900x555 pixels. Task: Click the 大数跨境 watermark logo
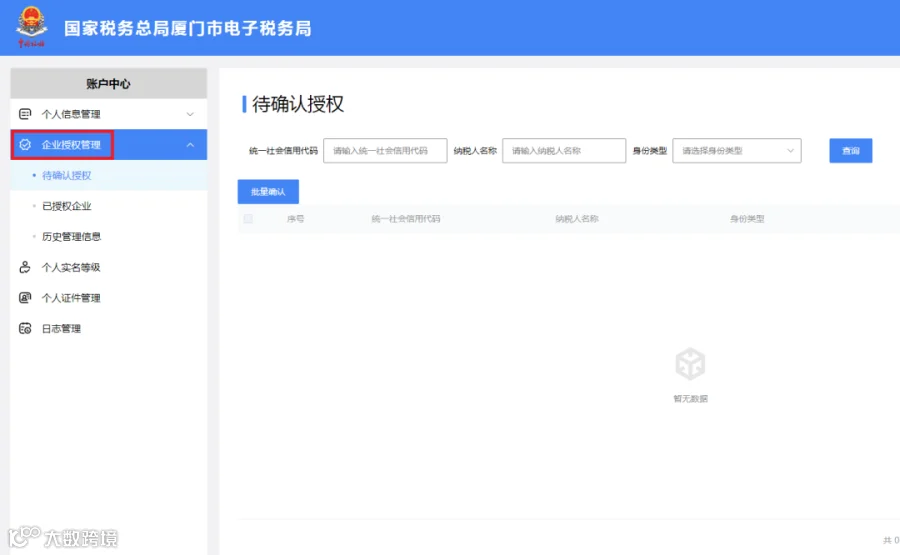click(x=63, y=538)
